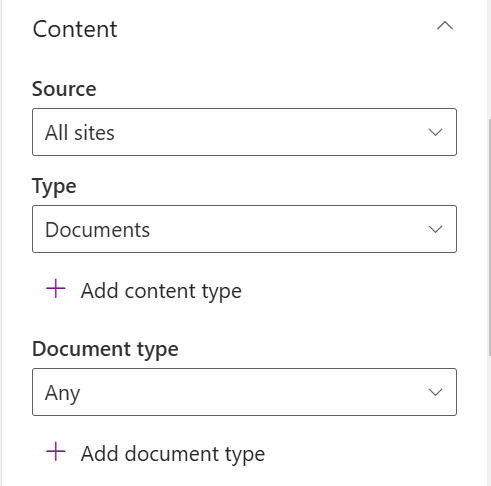491x486 pixels.
Task: Click the Source field label
Action: point(64,89)
